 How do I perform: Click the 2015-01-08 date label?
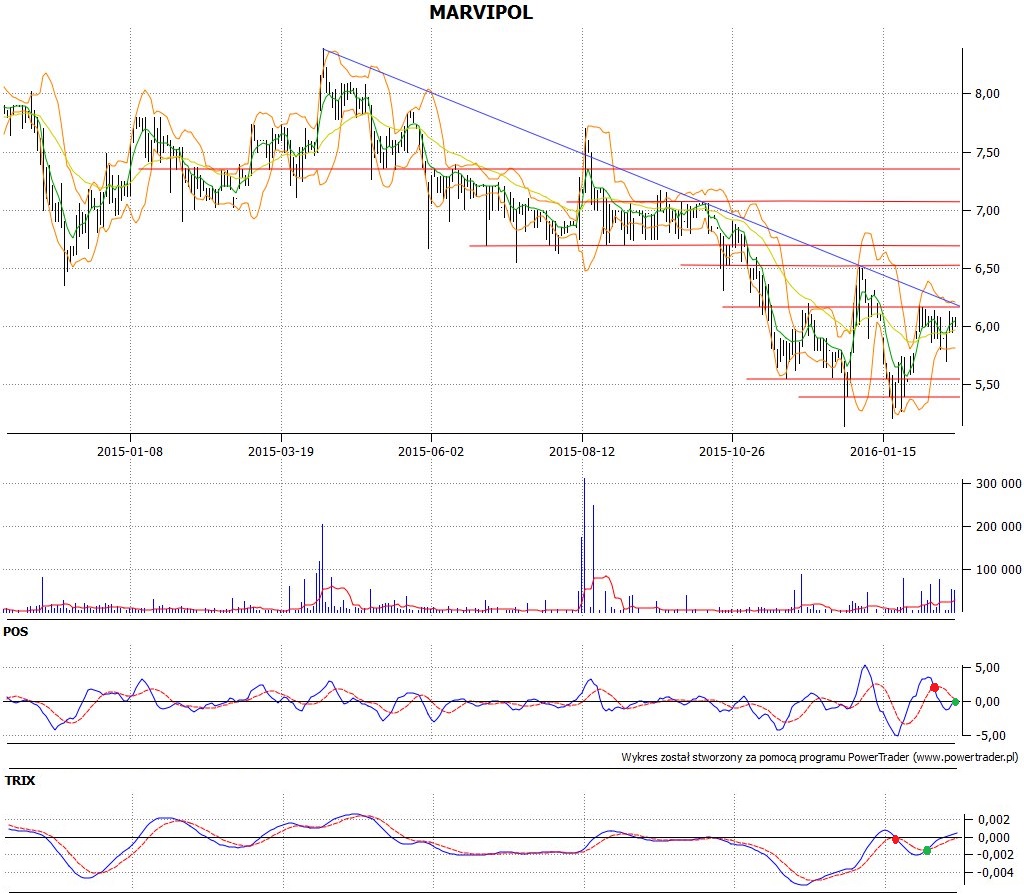tap(130, 451)
